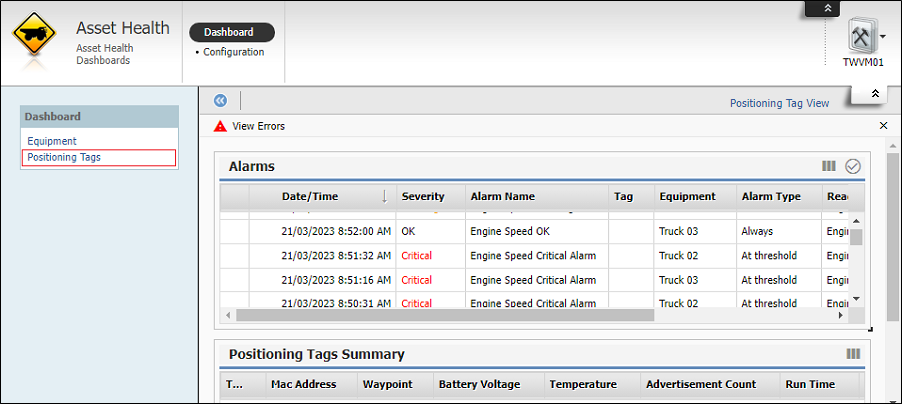Screen dimensions: 902x404
Task: Select the 8:51:16 AM alarm timestamp
Action: pyautogui.click(x=337, y=280)
